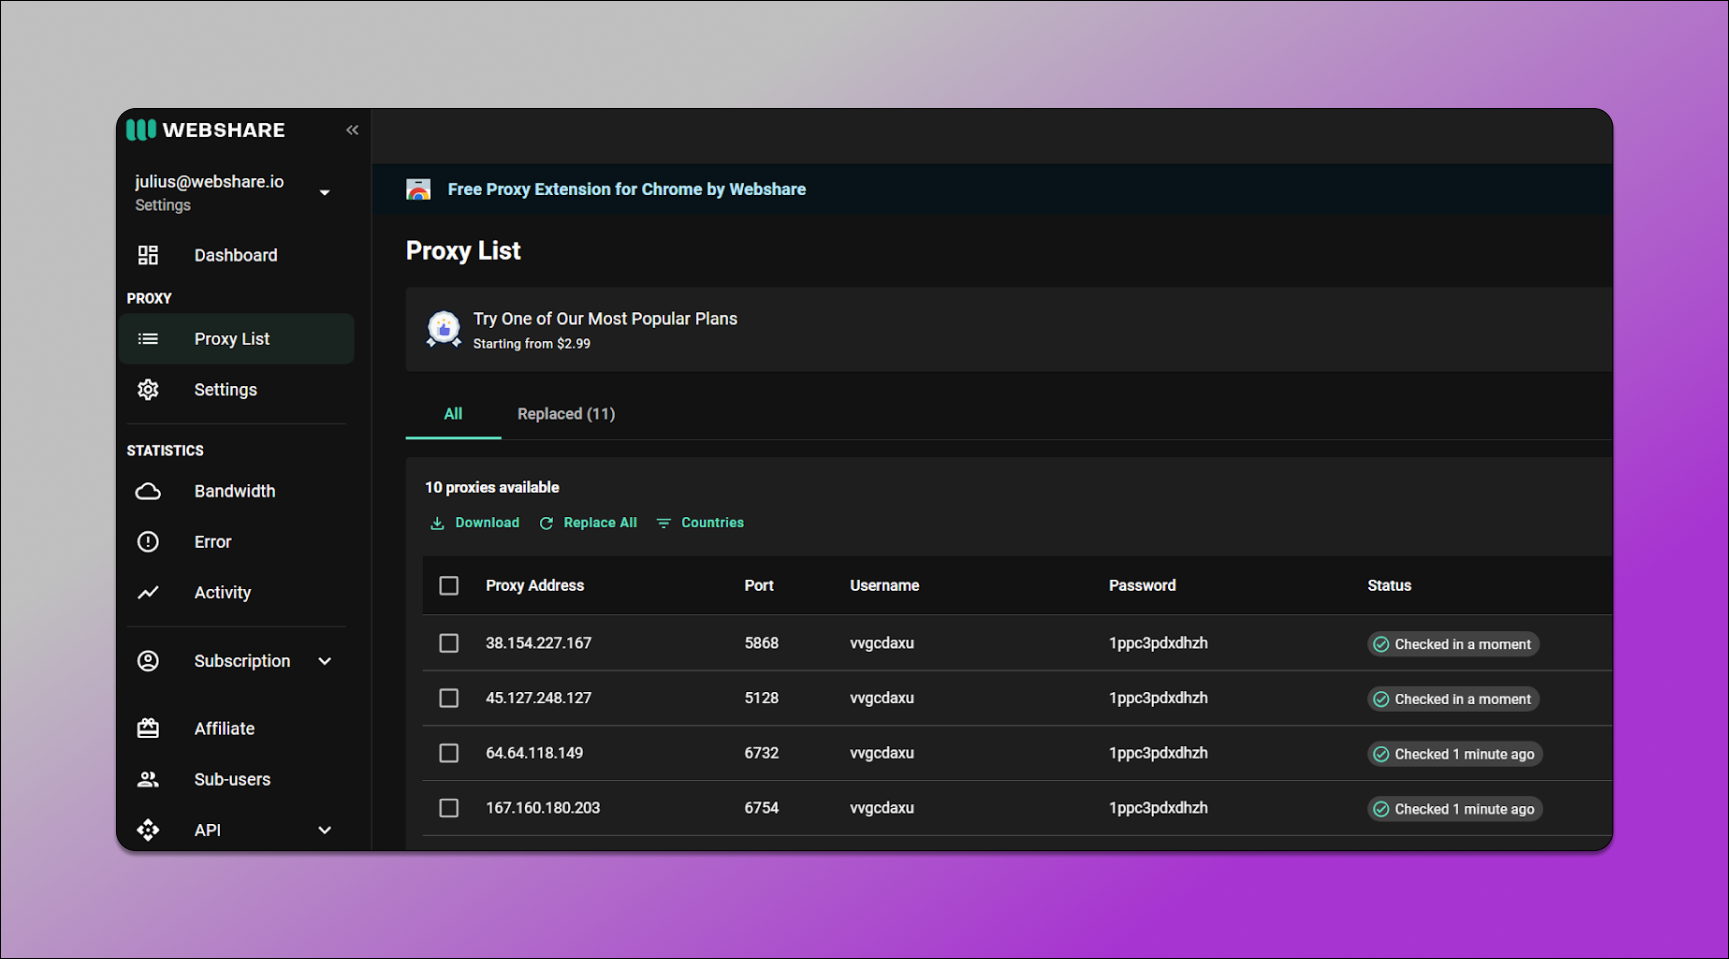Click the status check icon for 45.127.248.127
The height and width of the screenshot is (959, 1729).
(1381, 699)
